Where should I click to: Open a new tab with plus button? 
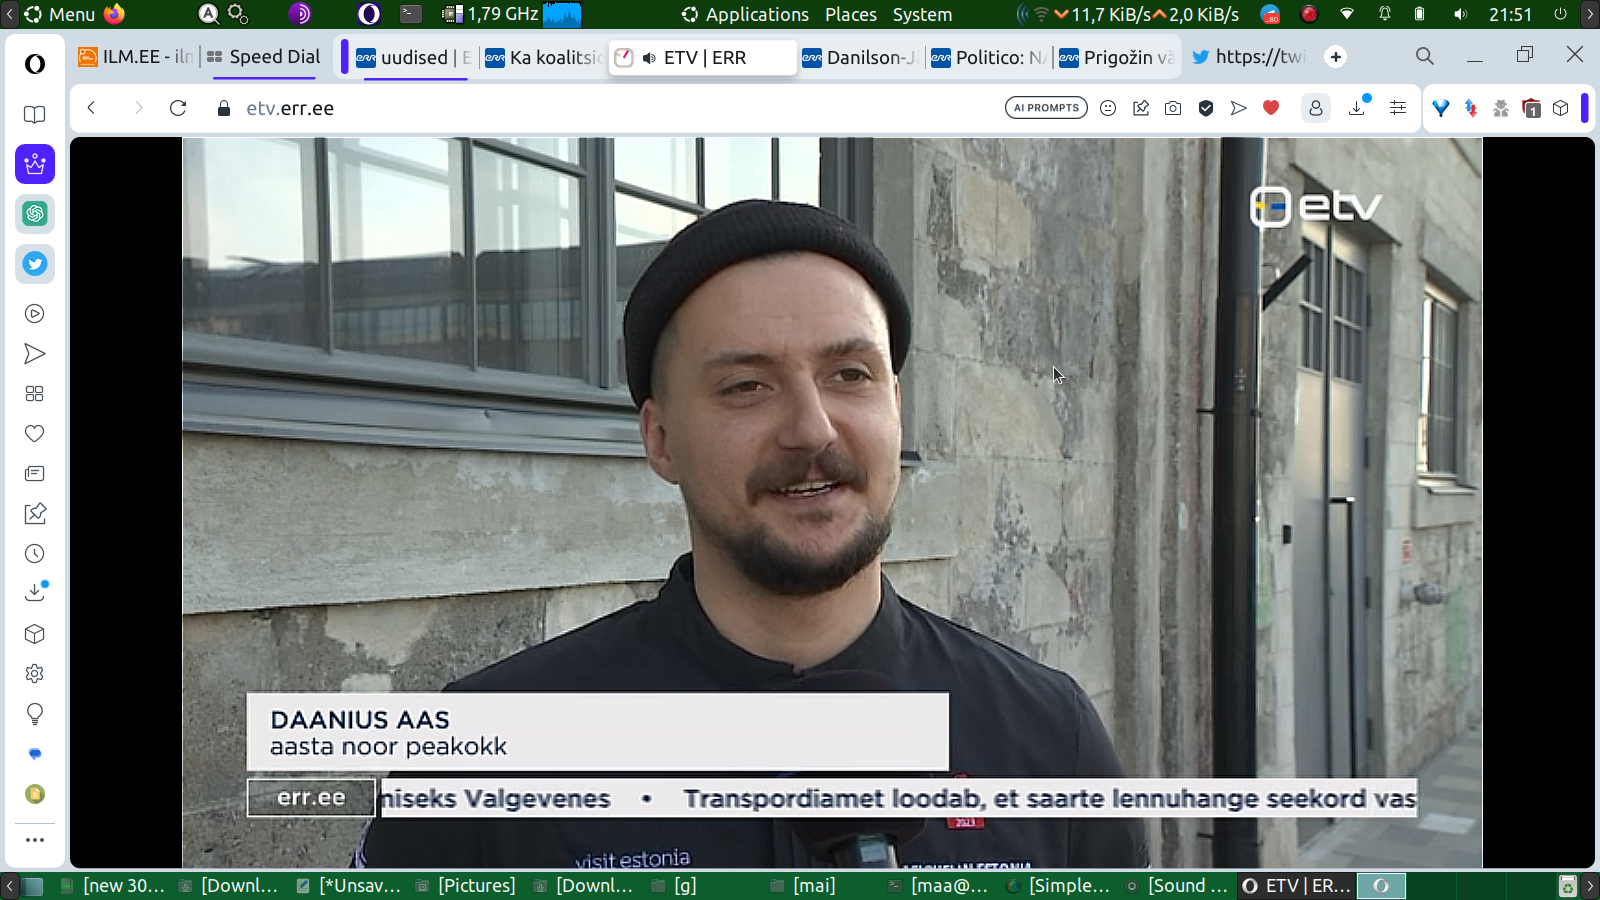(1336, 57)
